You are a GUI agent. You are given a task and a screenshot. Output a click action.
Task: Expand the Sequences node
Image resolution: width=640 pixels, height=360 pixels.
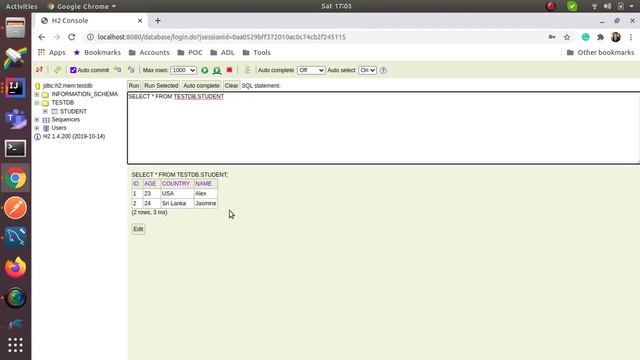[x=37, y=120]
